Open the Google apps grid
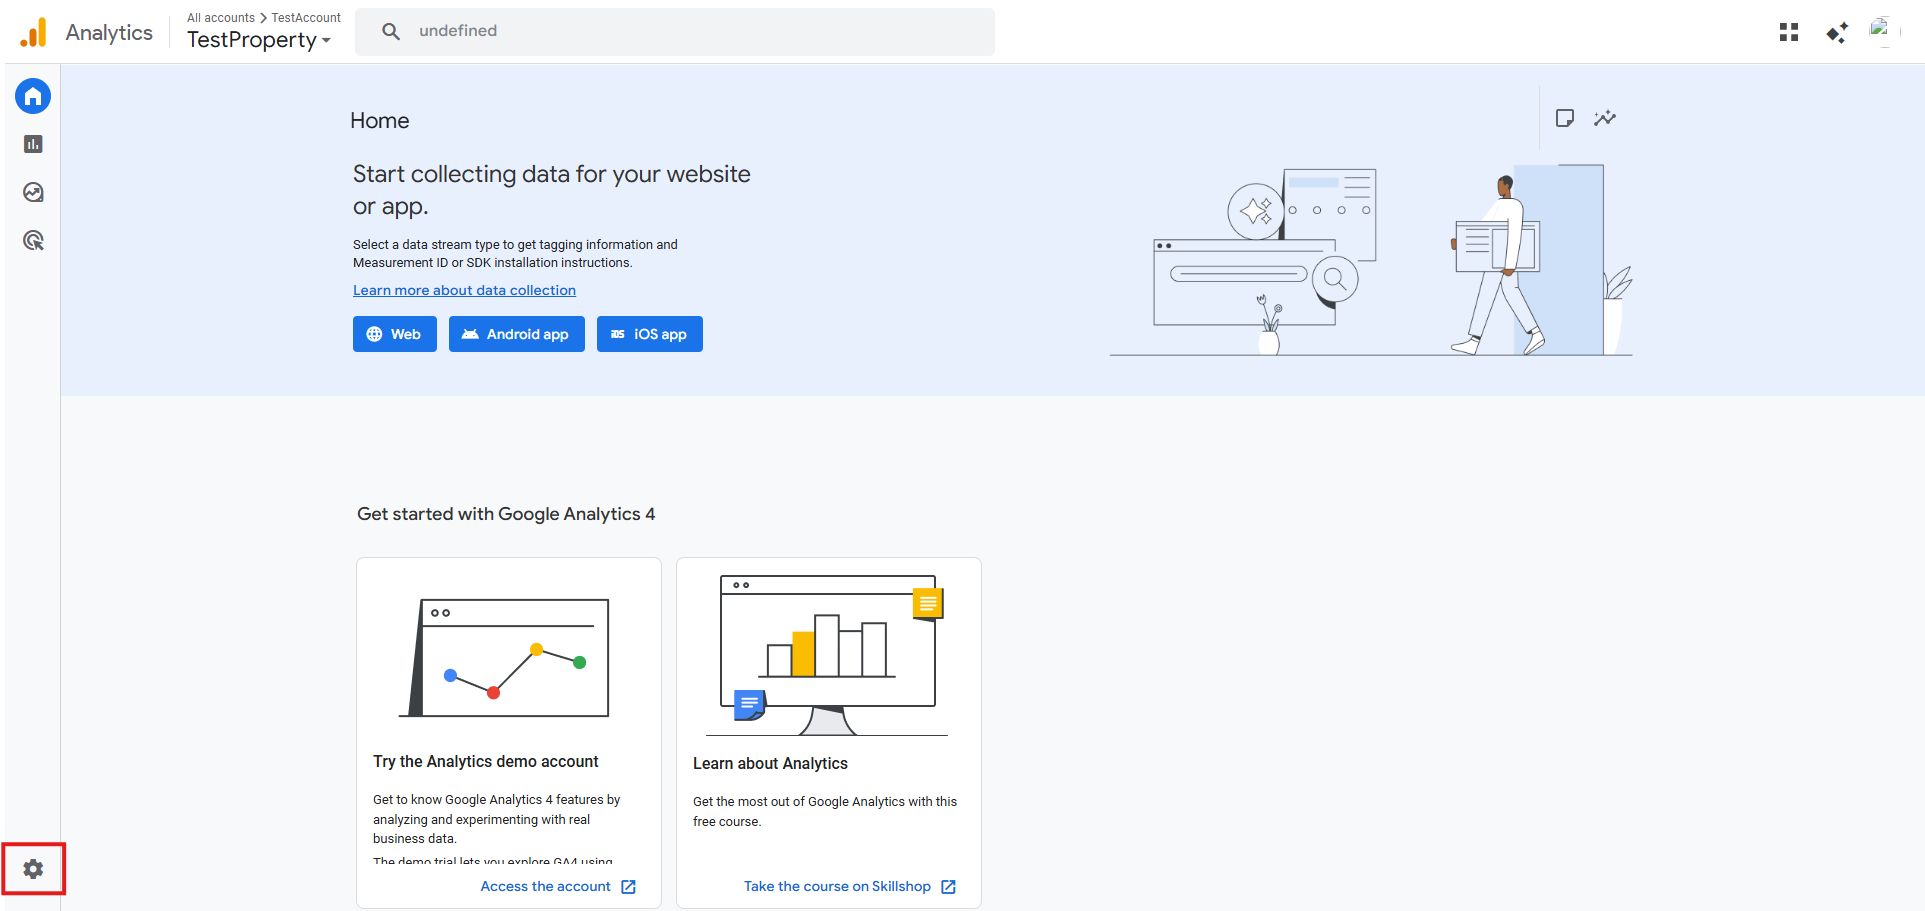This screenshot has height=911, width=1925. coord(1789,33)
